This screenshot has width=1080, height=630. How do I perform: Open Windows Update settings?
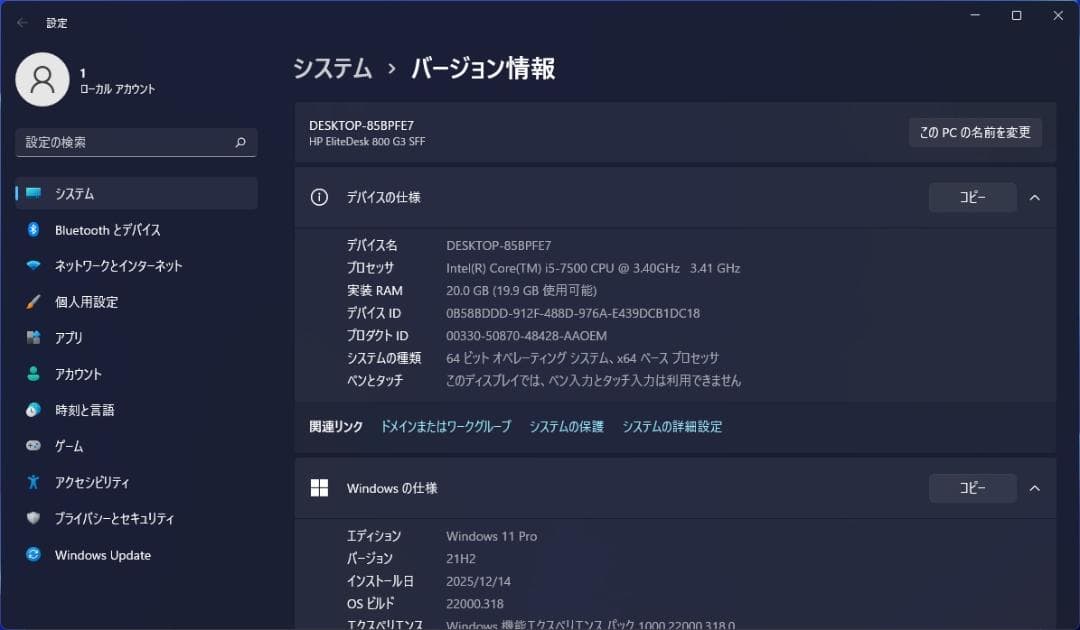[x=102, y=555]
